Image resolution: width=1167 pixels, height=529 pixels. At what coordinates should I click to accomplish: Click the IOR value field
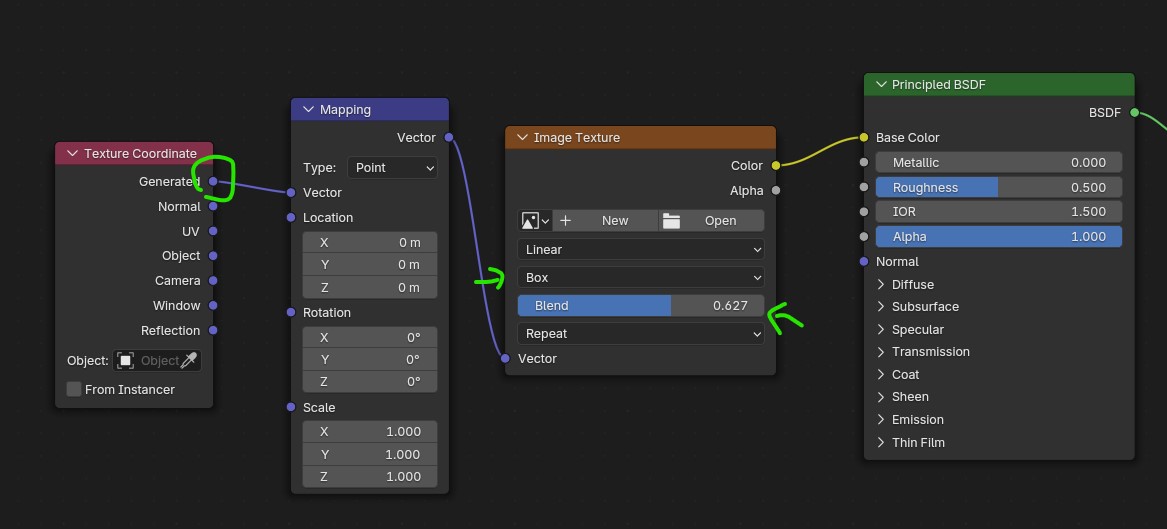pos(998,212)
